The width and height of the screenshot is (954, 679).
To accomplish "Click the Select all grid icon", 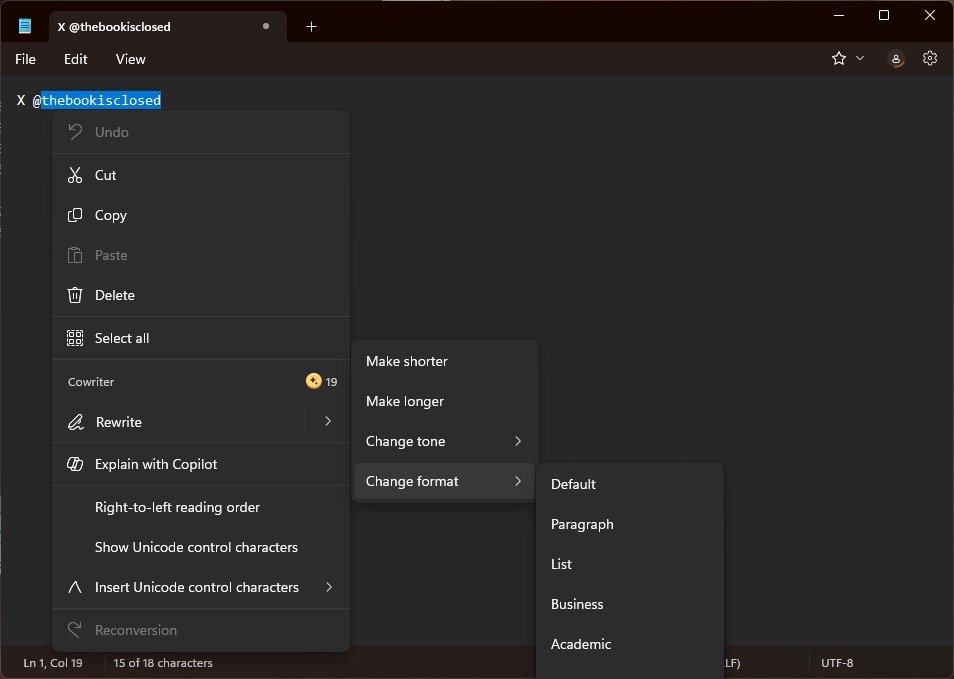I will [75, 338].
